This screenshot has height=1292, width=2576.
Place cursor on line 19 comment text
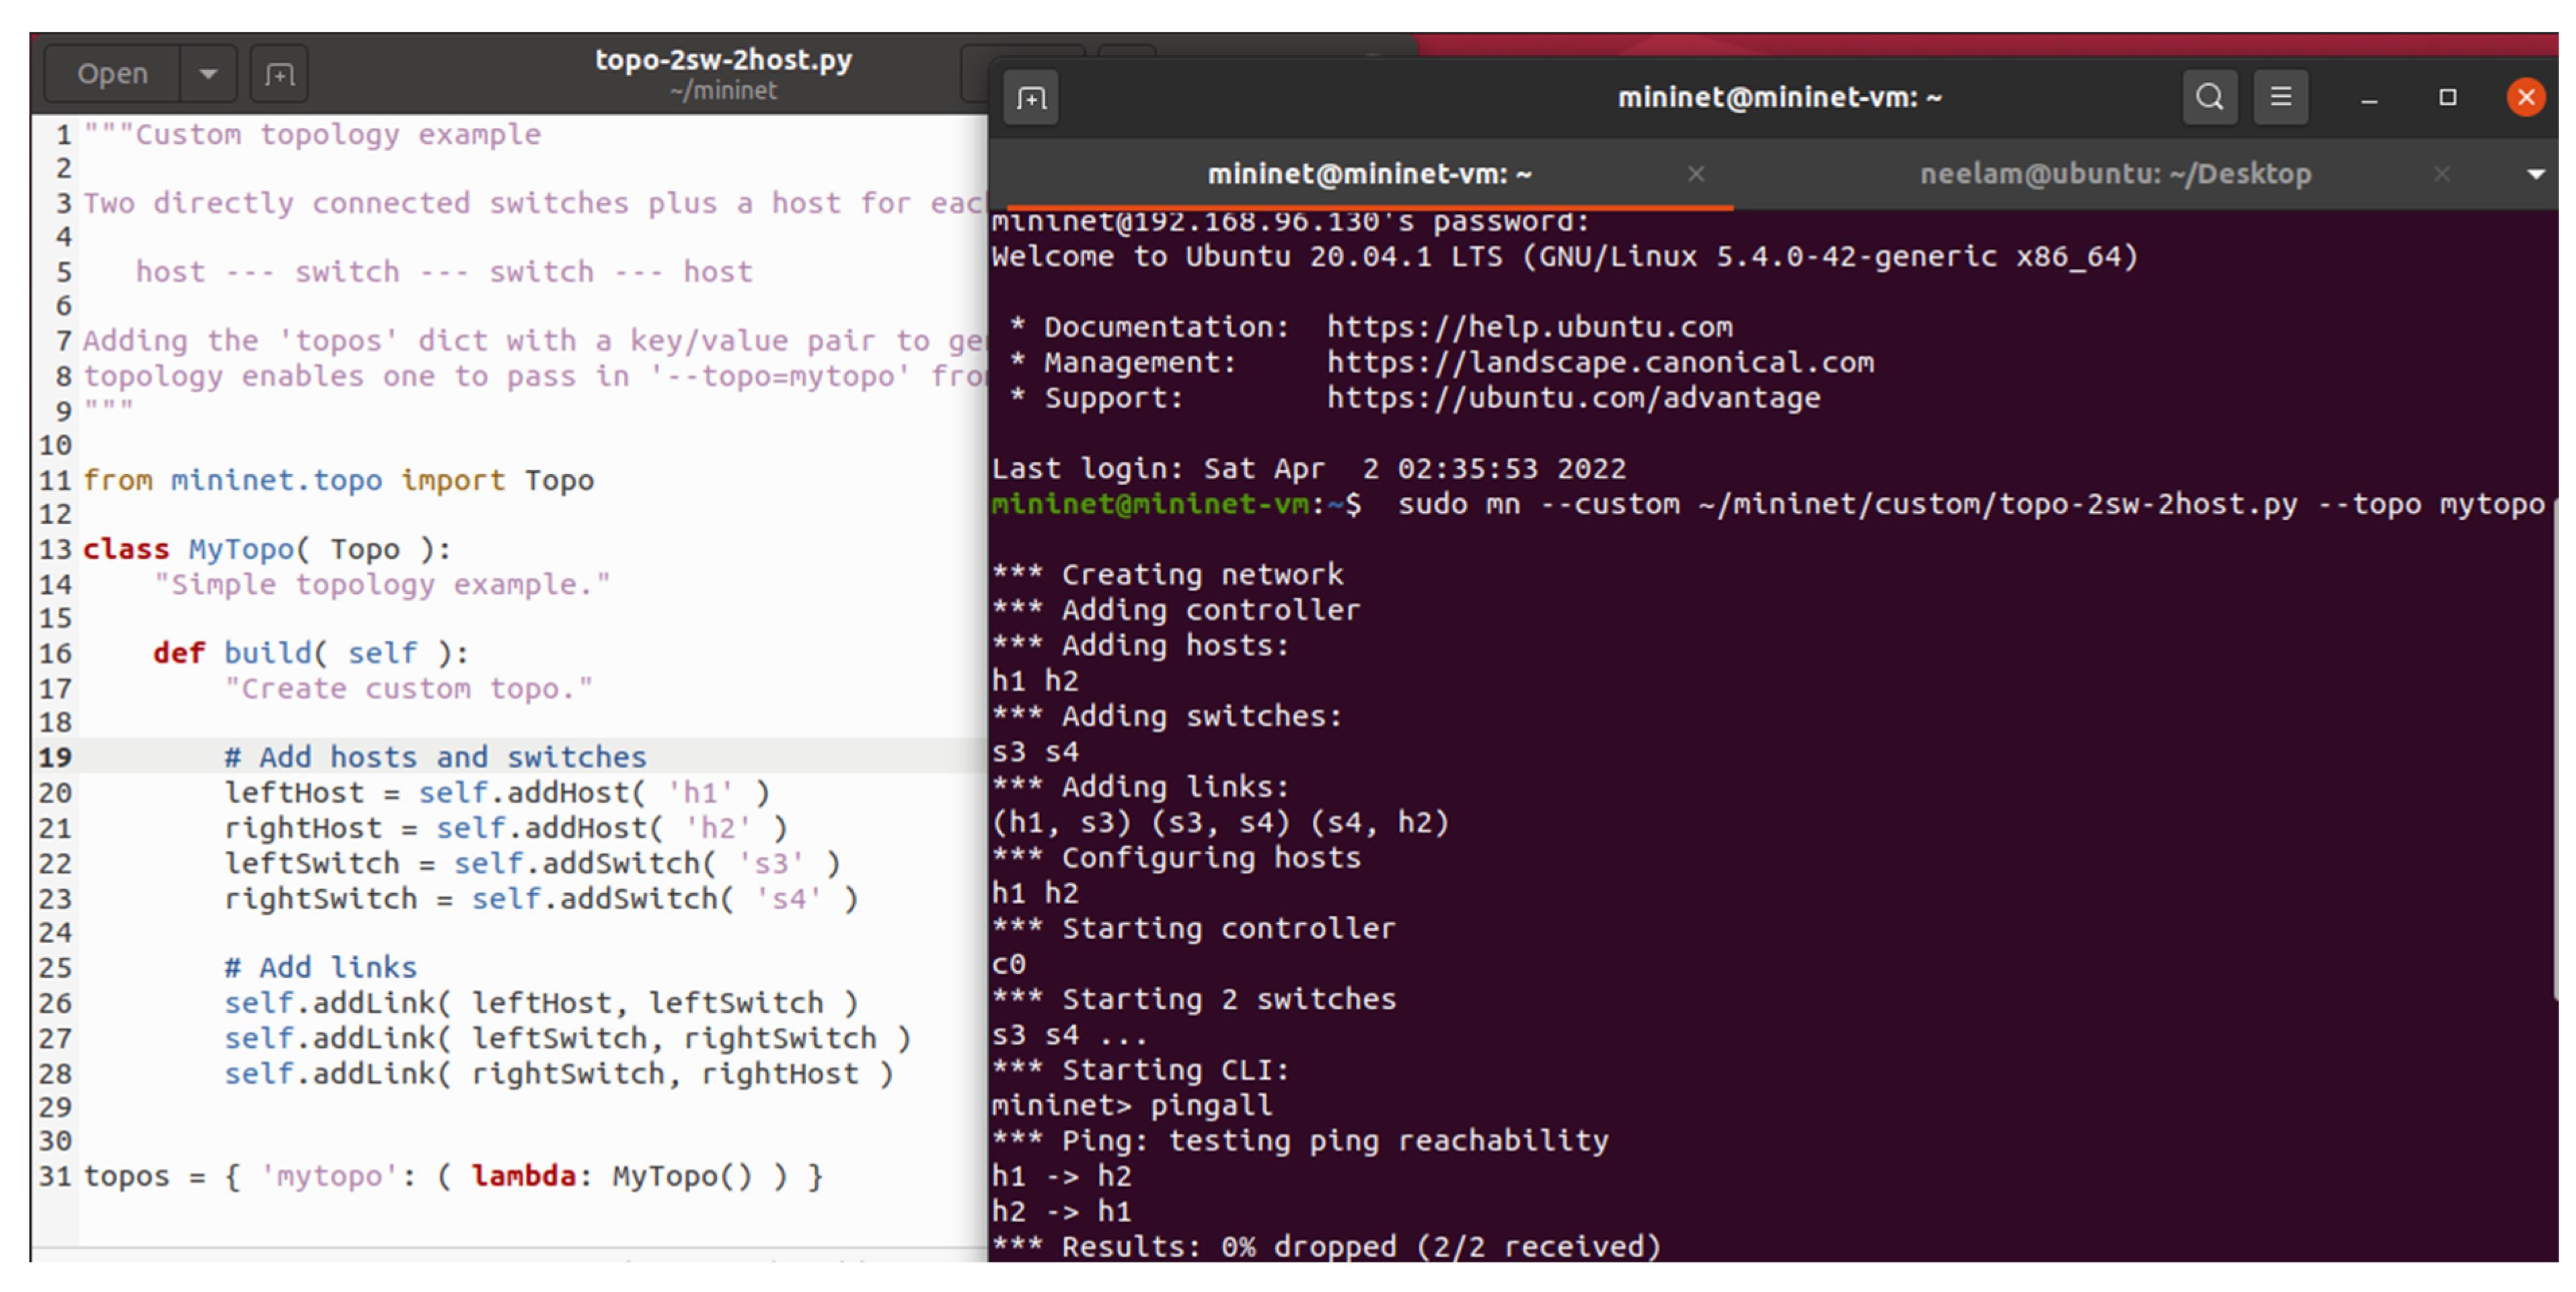click(436, 757)
